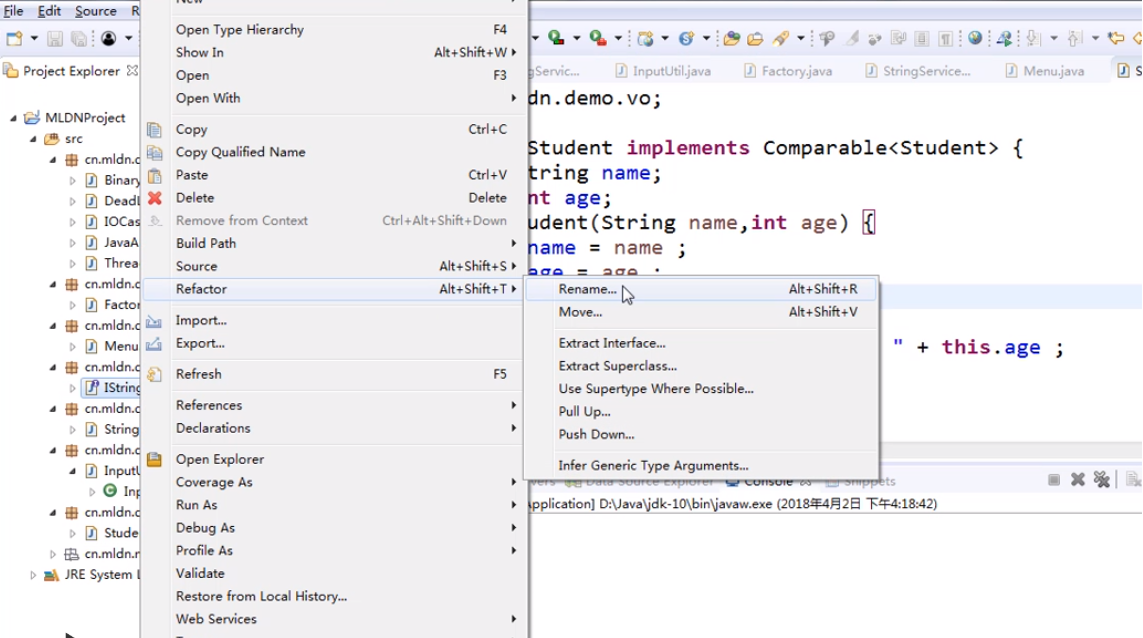Screen dimensions: 1143x638
Task: Click the Open Type toolbar icon
Action: point(731,39)
